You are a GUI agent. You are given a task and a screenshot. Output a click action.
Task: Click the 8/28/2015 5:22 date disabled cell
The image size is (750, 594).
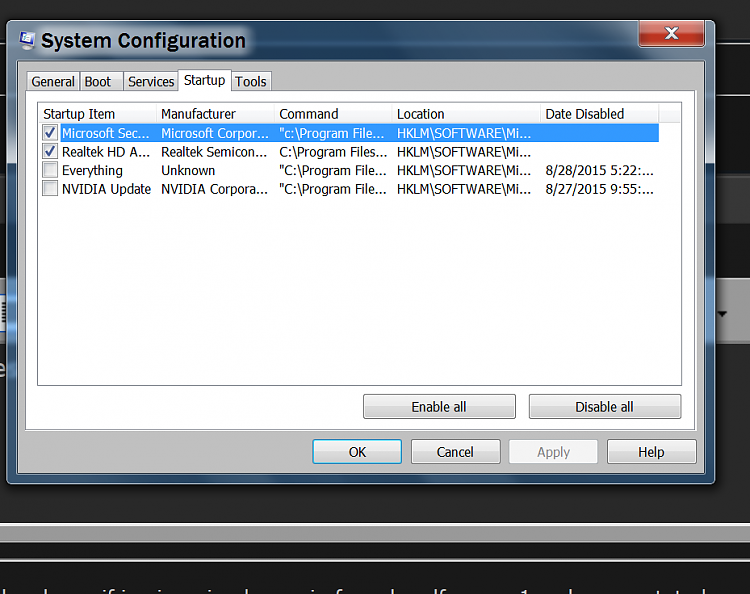599,170
